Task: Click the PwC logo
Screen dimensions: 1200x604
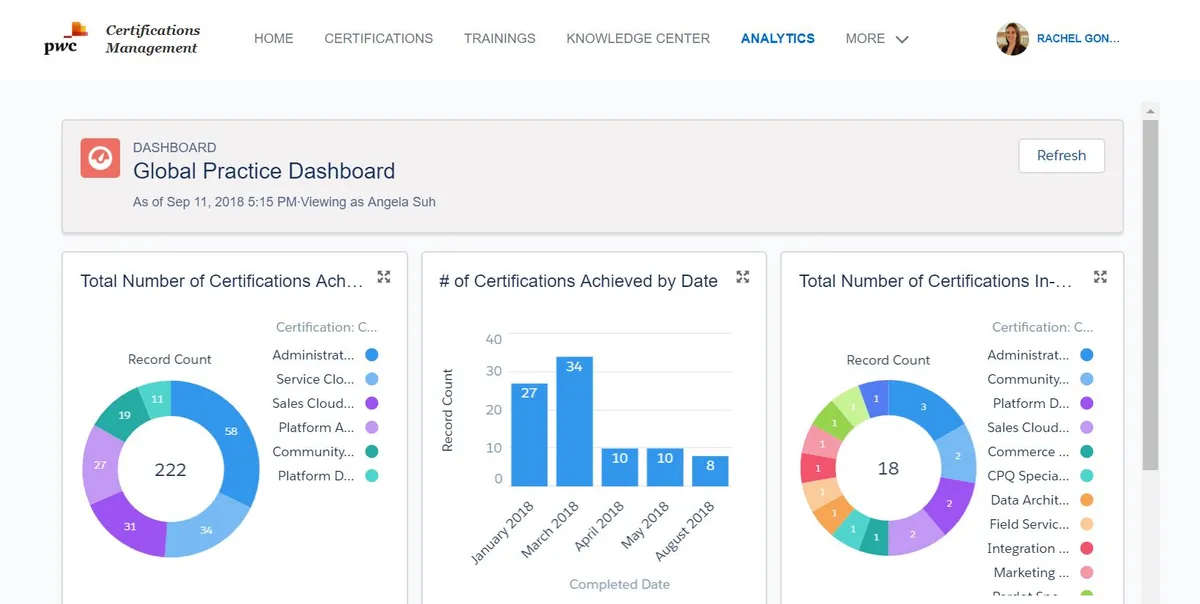Action: pos(65,38)
